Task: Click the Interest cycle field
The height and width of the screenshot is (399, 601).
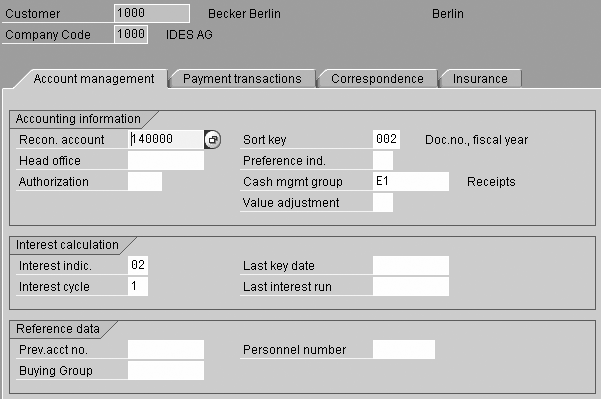Action: [138, 286]
